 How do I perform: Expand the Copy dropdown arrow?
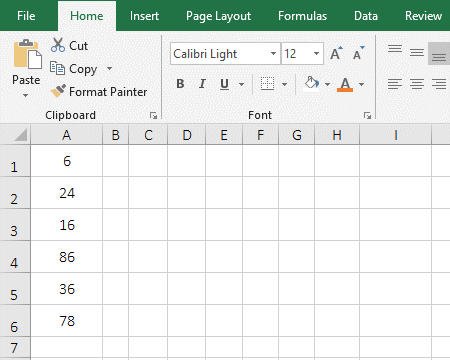pos(109,69)
